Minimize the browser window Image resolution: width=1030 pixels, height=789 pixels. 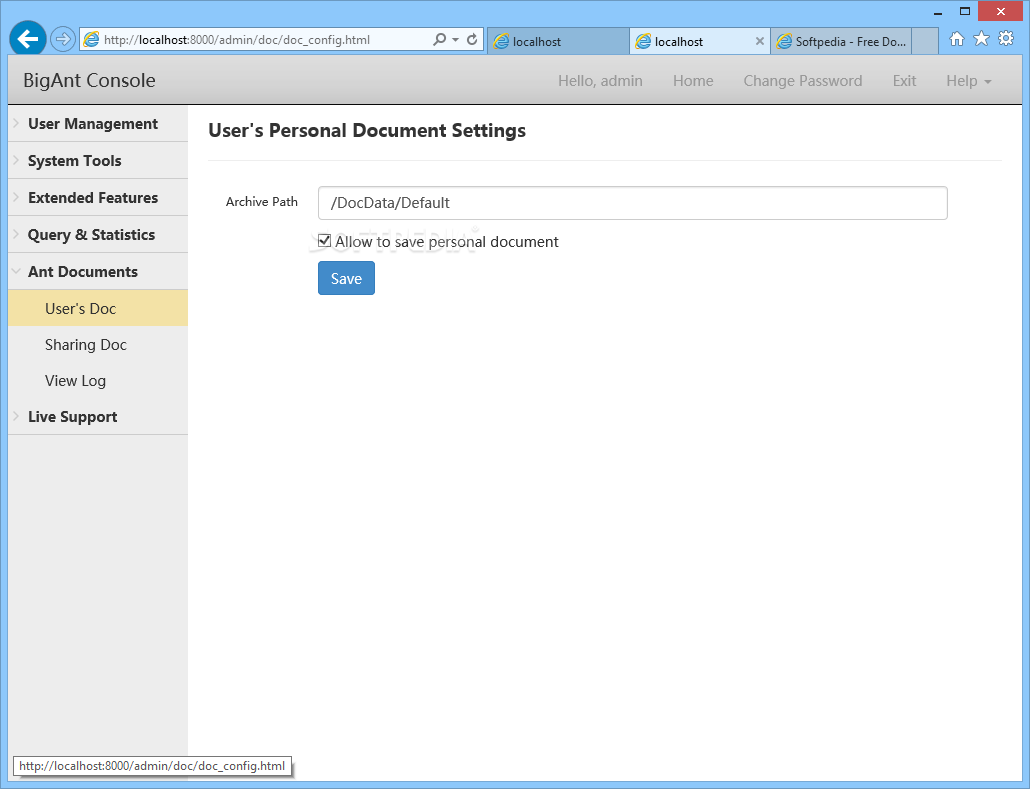click(x=938, y=12)
